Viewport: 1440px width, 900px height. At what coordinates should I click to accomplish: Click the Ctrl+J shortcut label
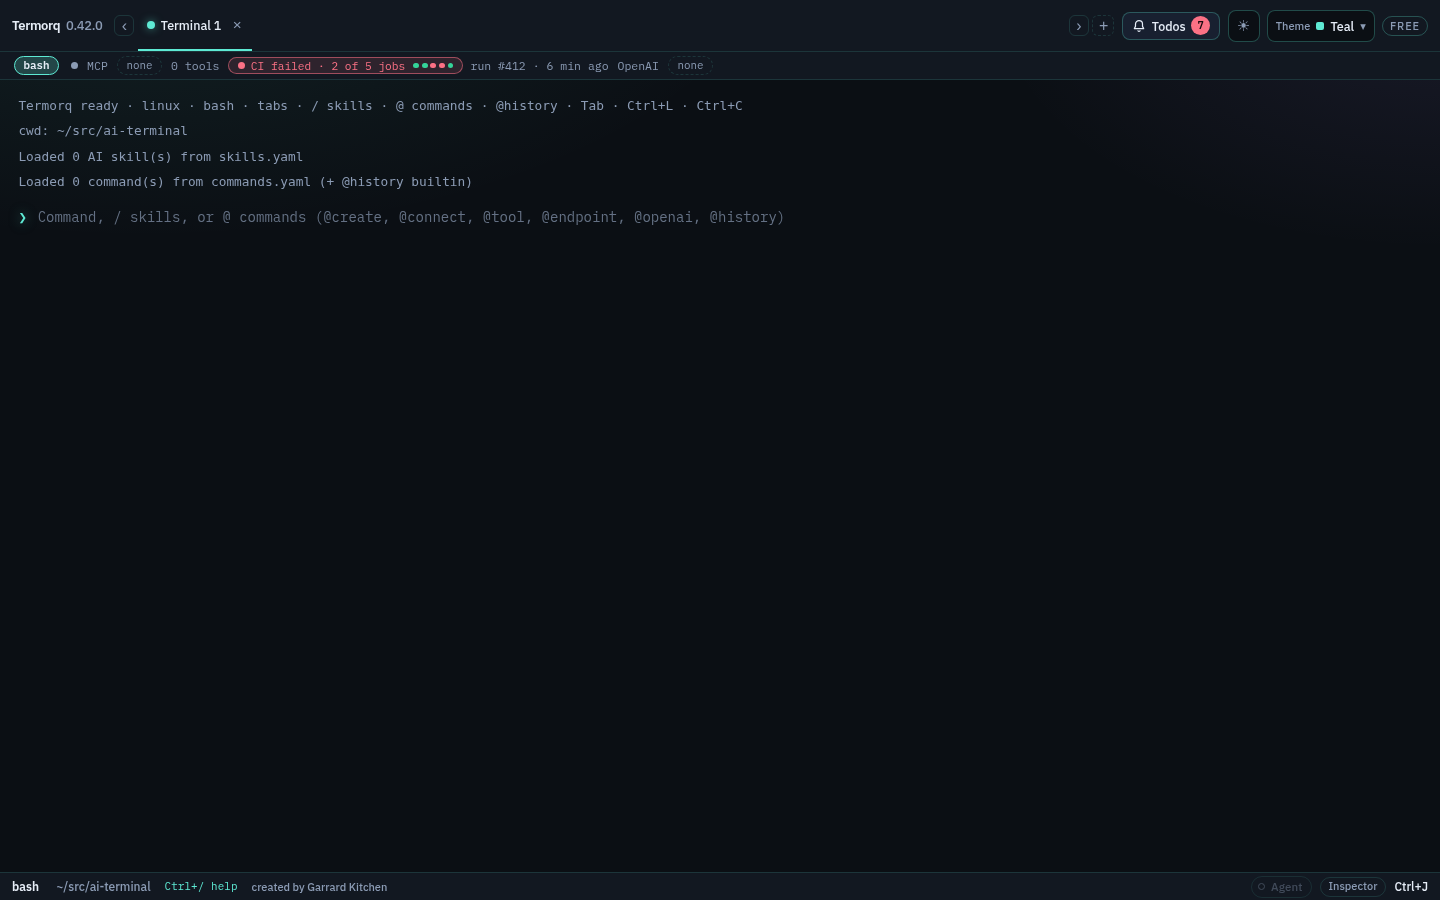pos(1411,887)
